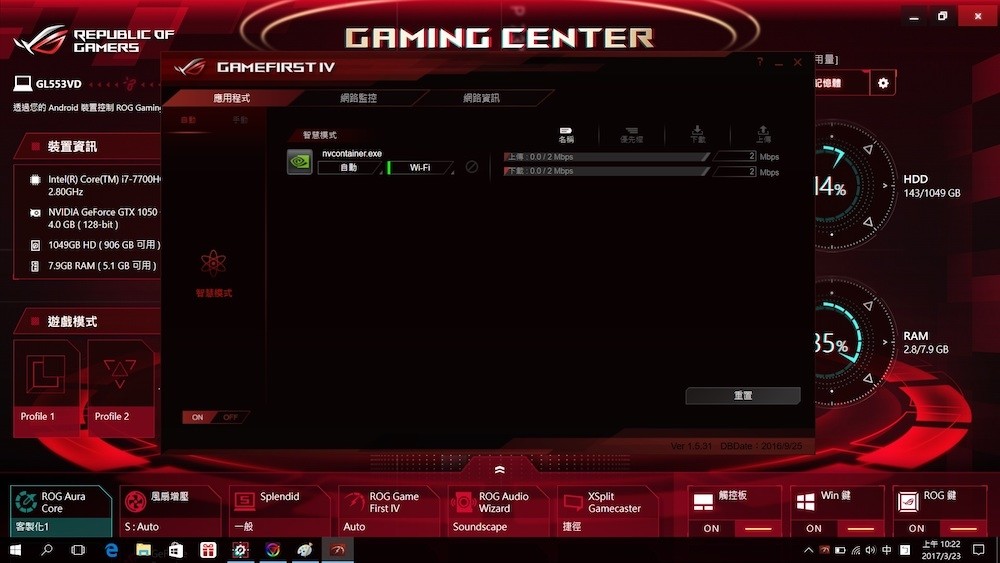This screenshot has height=563, width=1000.
Task: Sort the app list by 上傳 column
Action: [763, 135]
